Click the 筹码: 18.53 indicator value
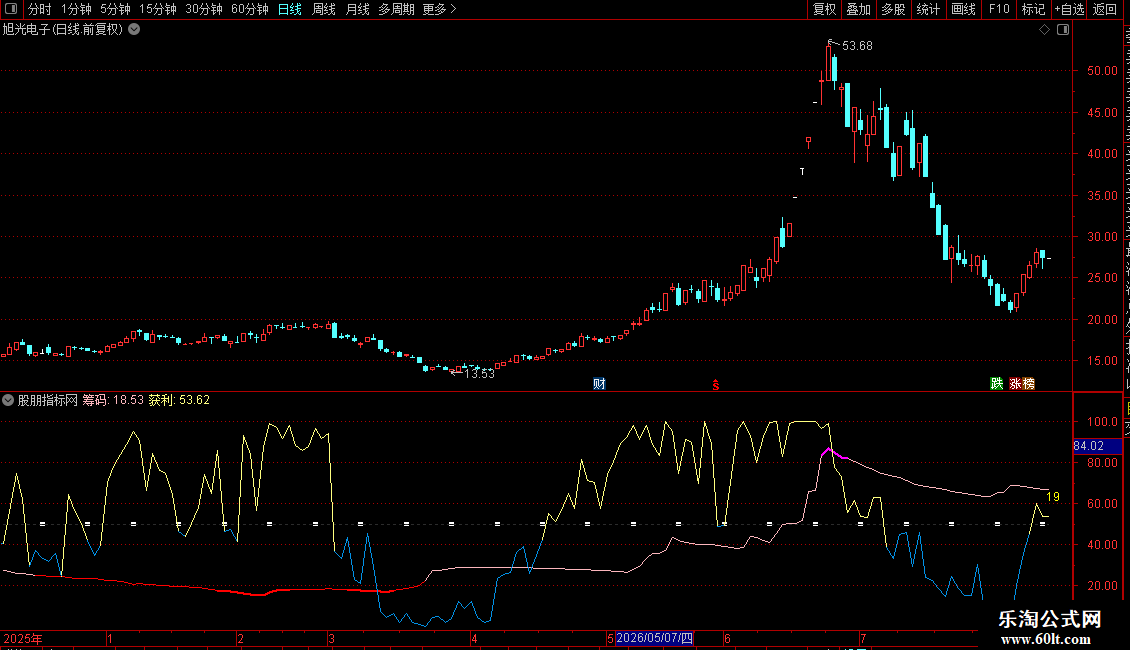Image resolution: width=1130 pixels, height=650 pixels. point(113,400)
